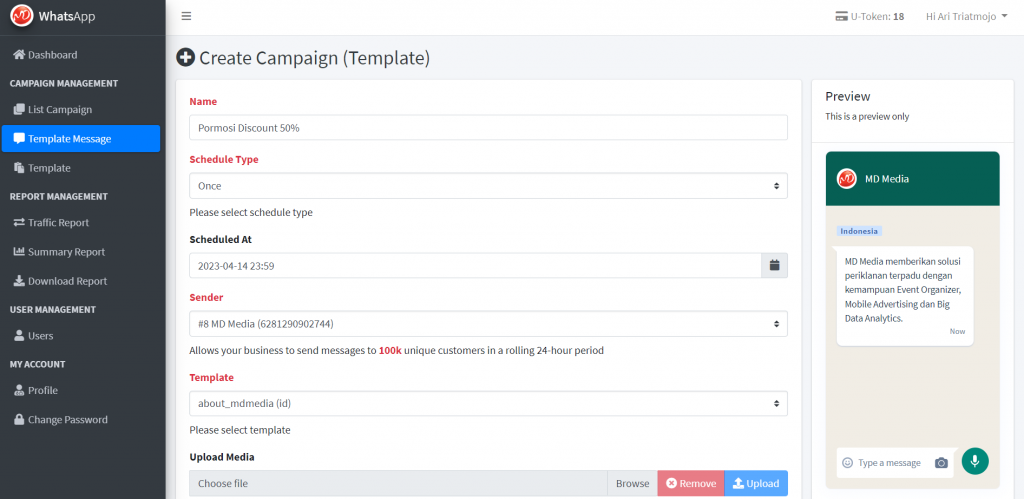This screenshot has width=1024, height=499.
Task: Click Browse to choose a media file
Action: [x=632, y=484]
